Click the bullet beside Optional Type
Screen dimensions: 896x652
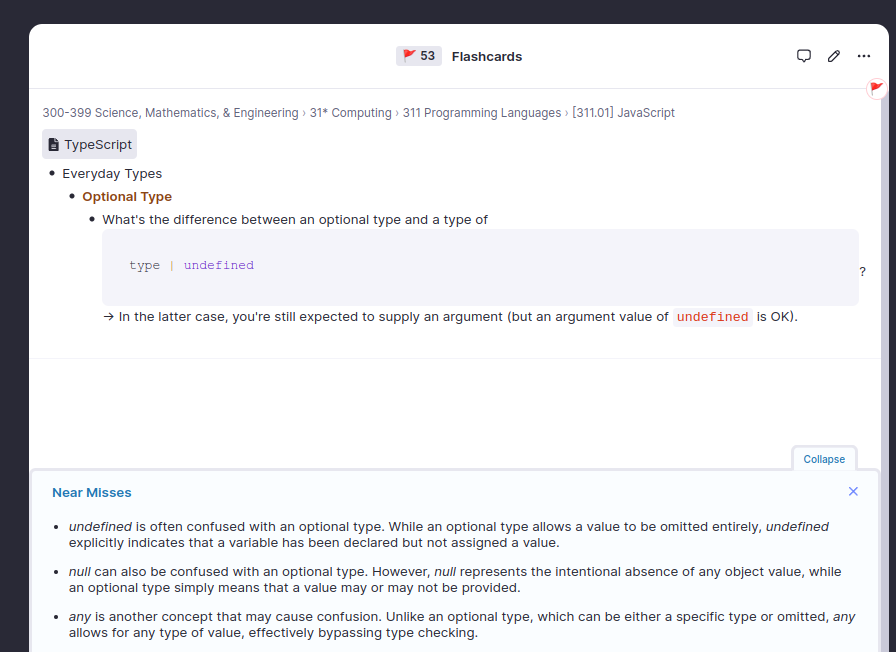72,197
